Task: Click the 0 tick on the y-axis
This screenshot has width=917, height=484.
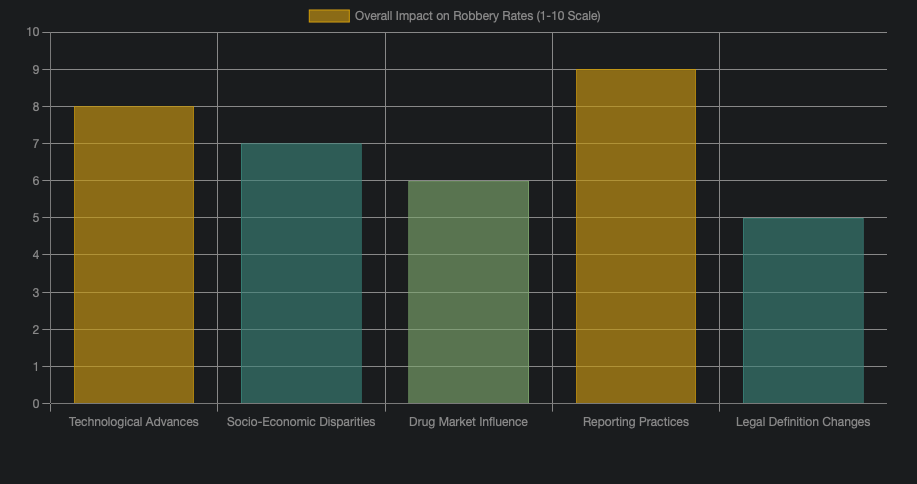Action: (x=35, y=404)
